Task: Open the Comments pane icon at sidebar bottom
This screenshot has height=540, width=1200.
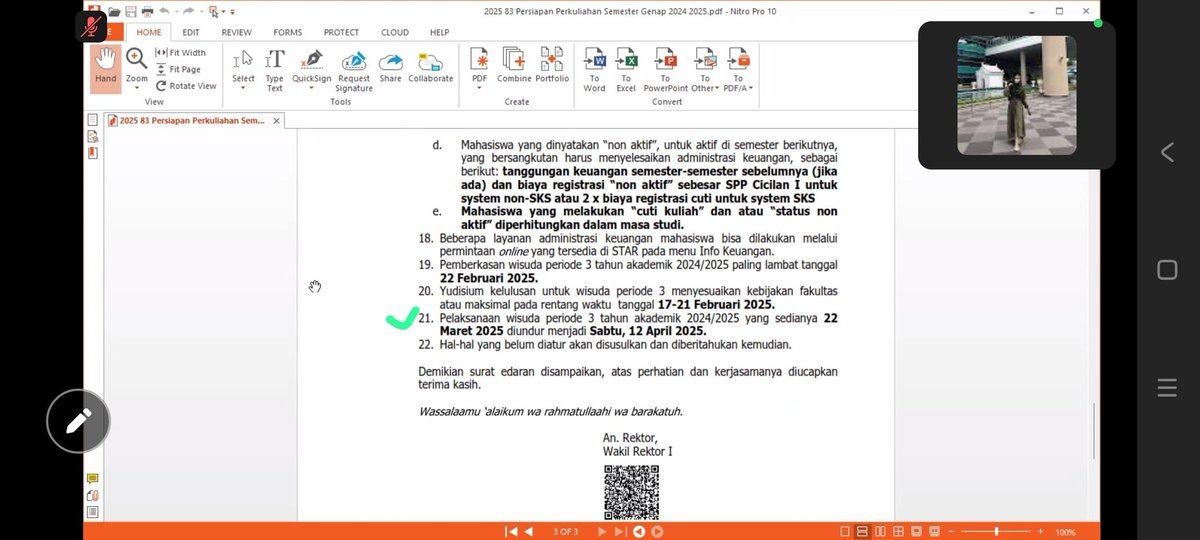Action: [x=93, y=479]
